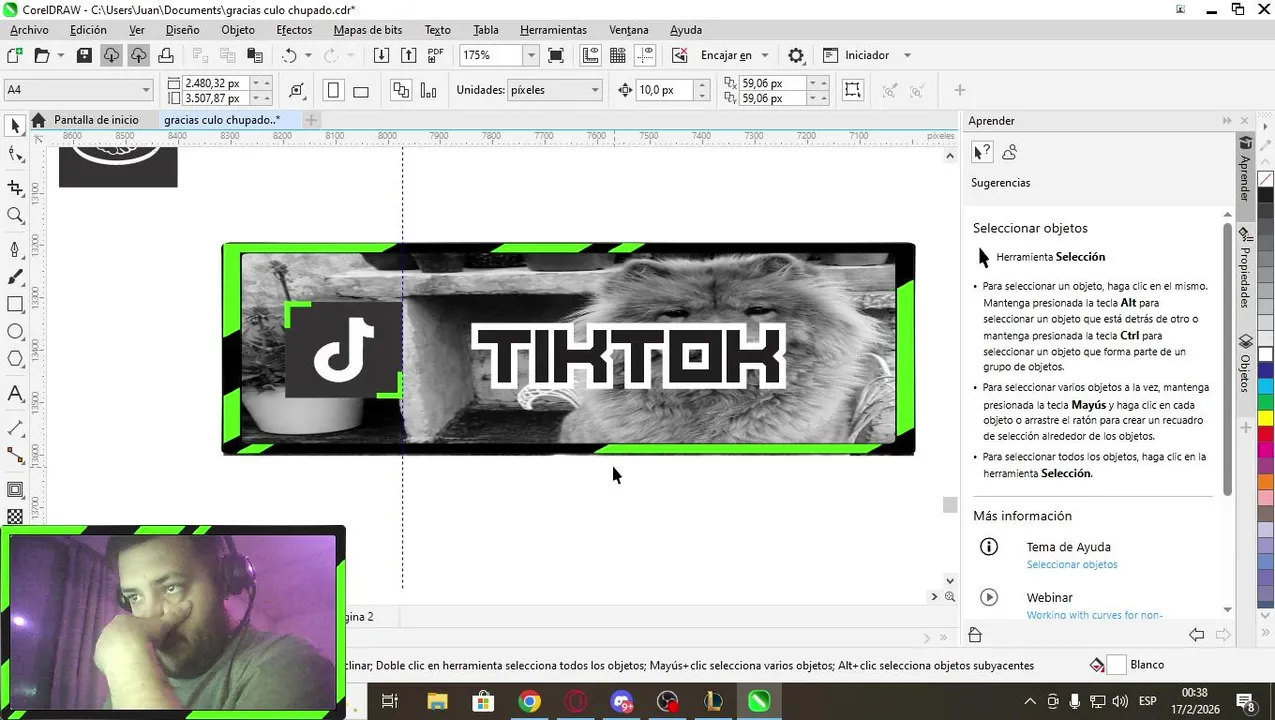1275x720 pixels.
Task: Switch to the Propiedades docker tab
Action: pyautogui.click(x=1245, y=270)
